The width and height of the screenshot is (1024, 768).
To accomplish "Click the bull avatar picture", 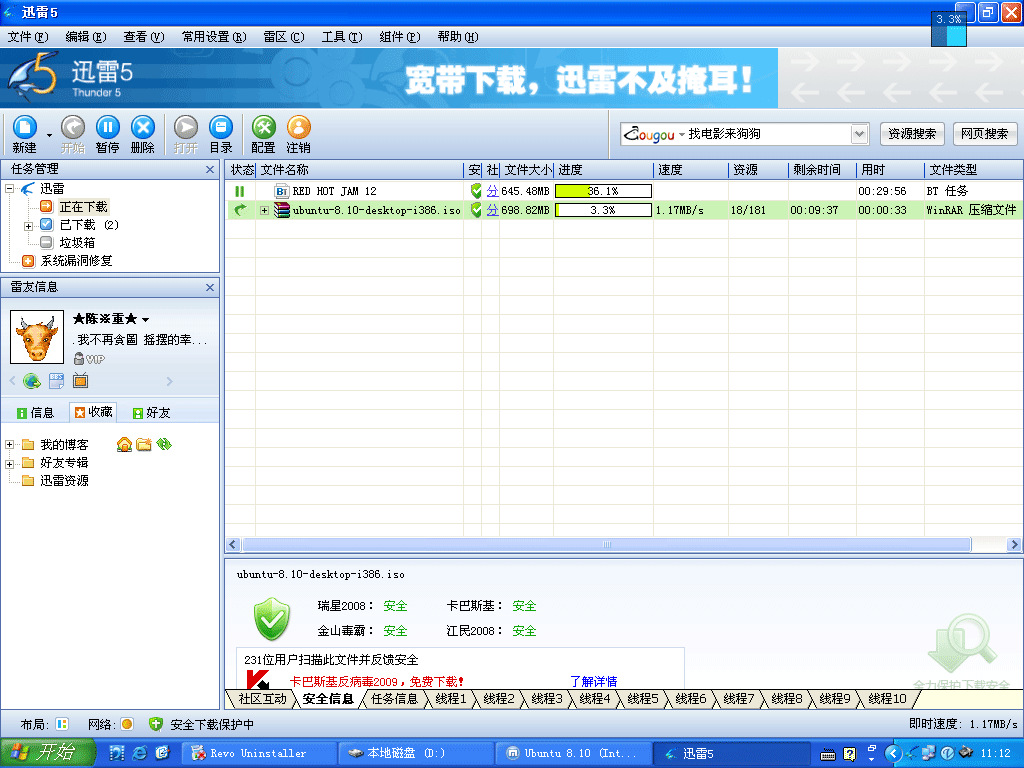I will 37,336.
